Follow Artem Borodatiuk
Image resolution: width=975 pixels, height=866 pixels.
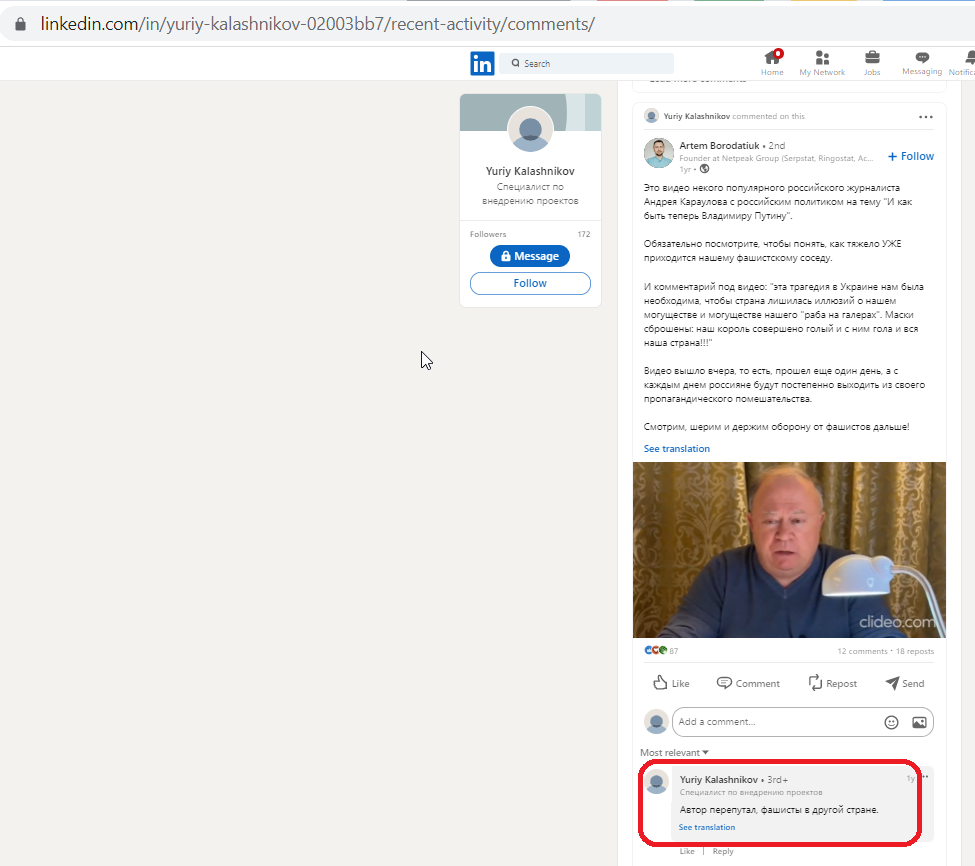tap(911, 156)
